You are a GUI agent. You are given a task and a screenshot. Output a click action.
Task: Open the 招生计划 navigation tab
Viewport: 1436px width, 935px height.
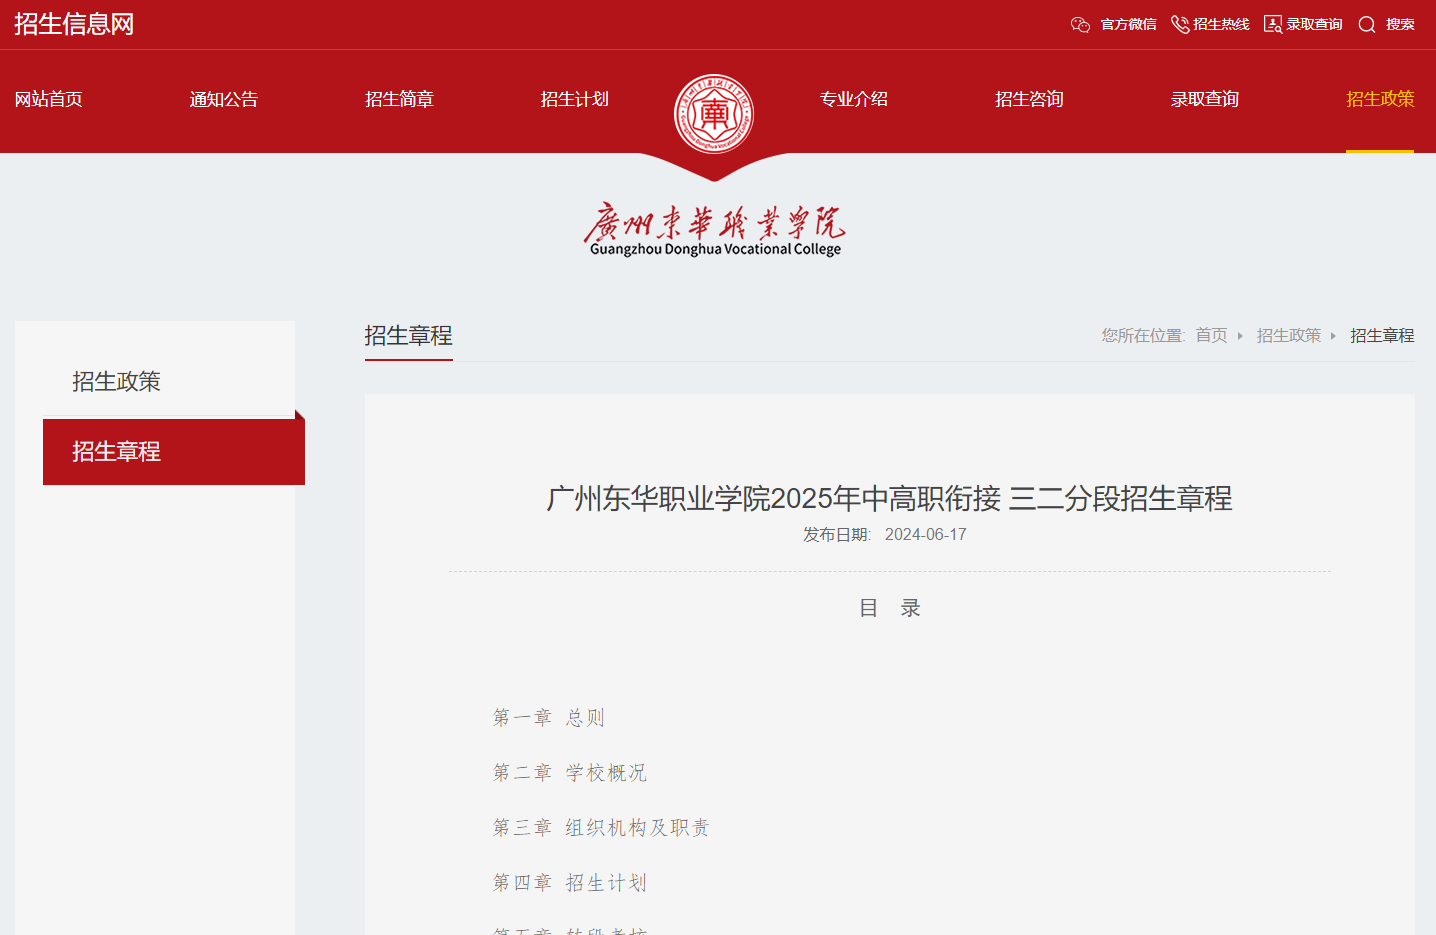click(x=574, y=99)
